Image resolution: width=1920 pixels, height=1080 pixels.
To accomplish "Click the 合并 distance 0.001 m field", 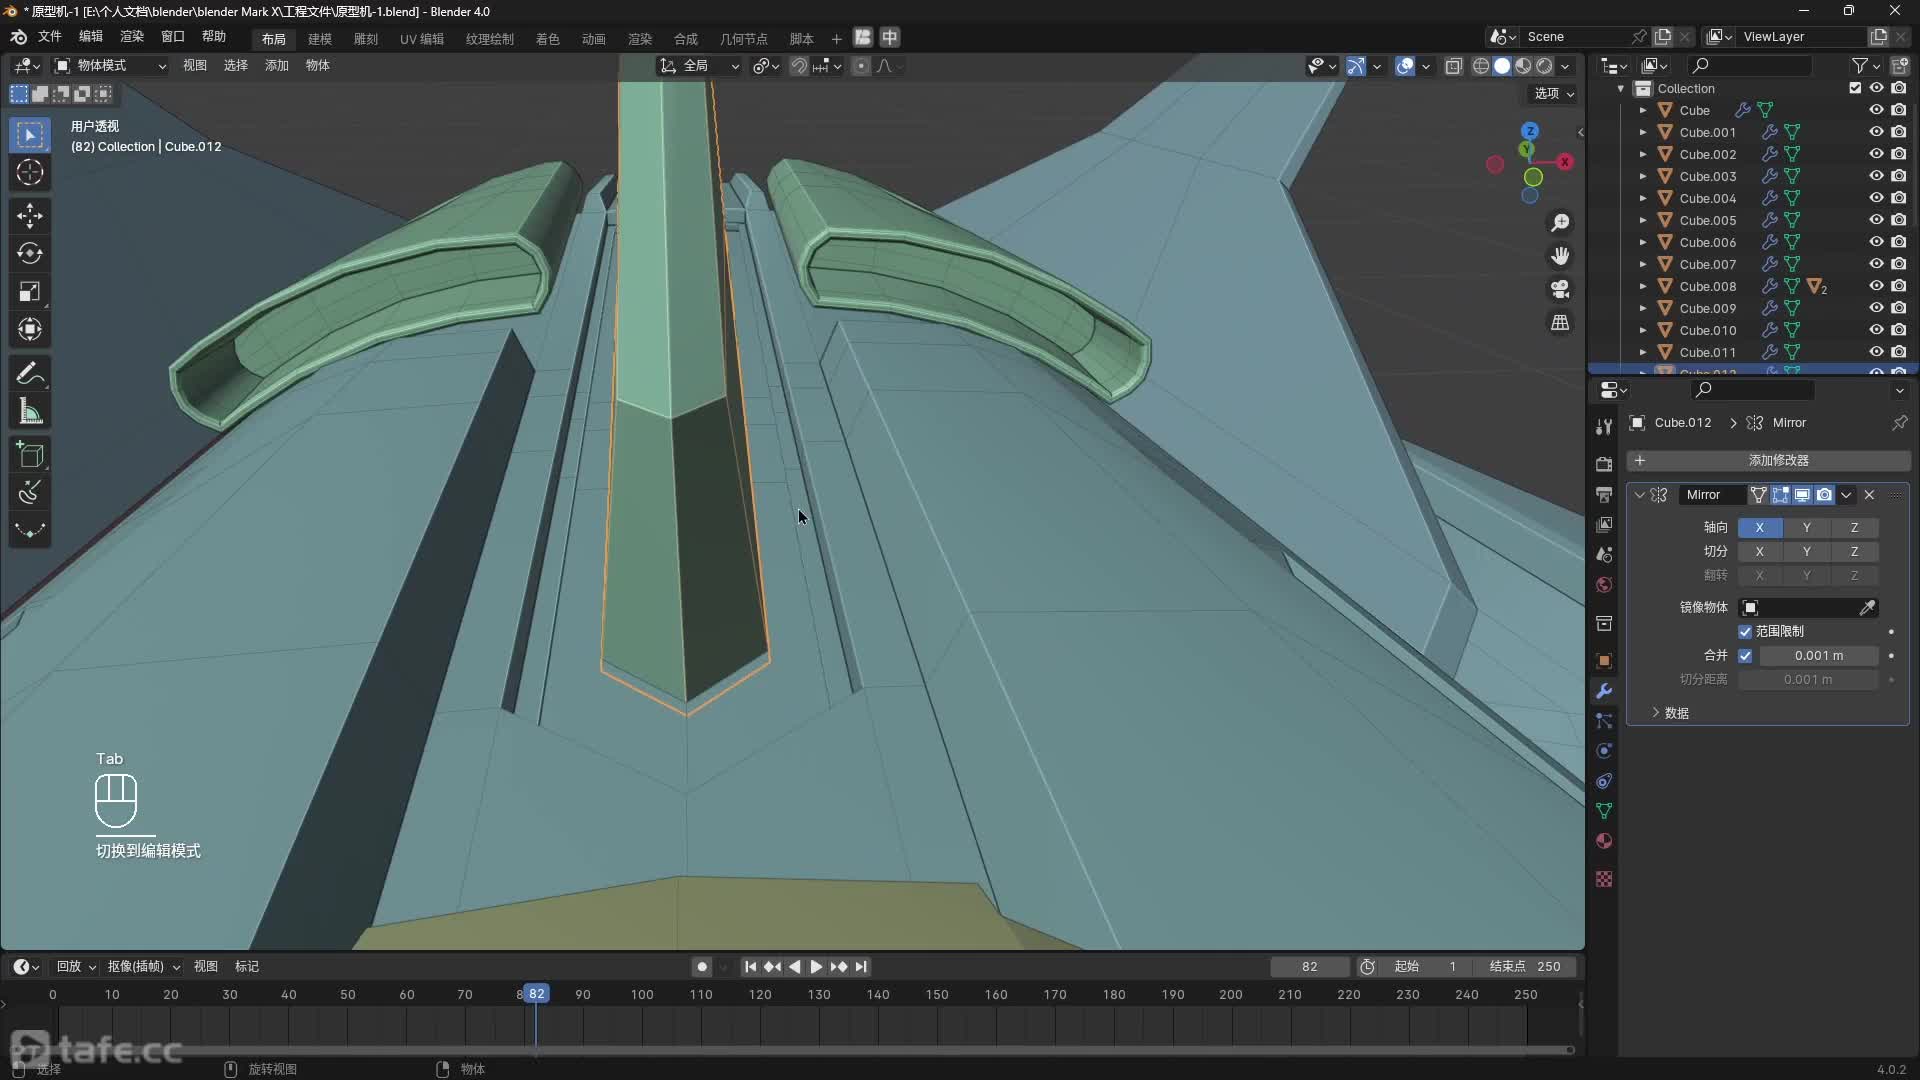I will [x=1818, y=656].
